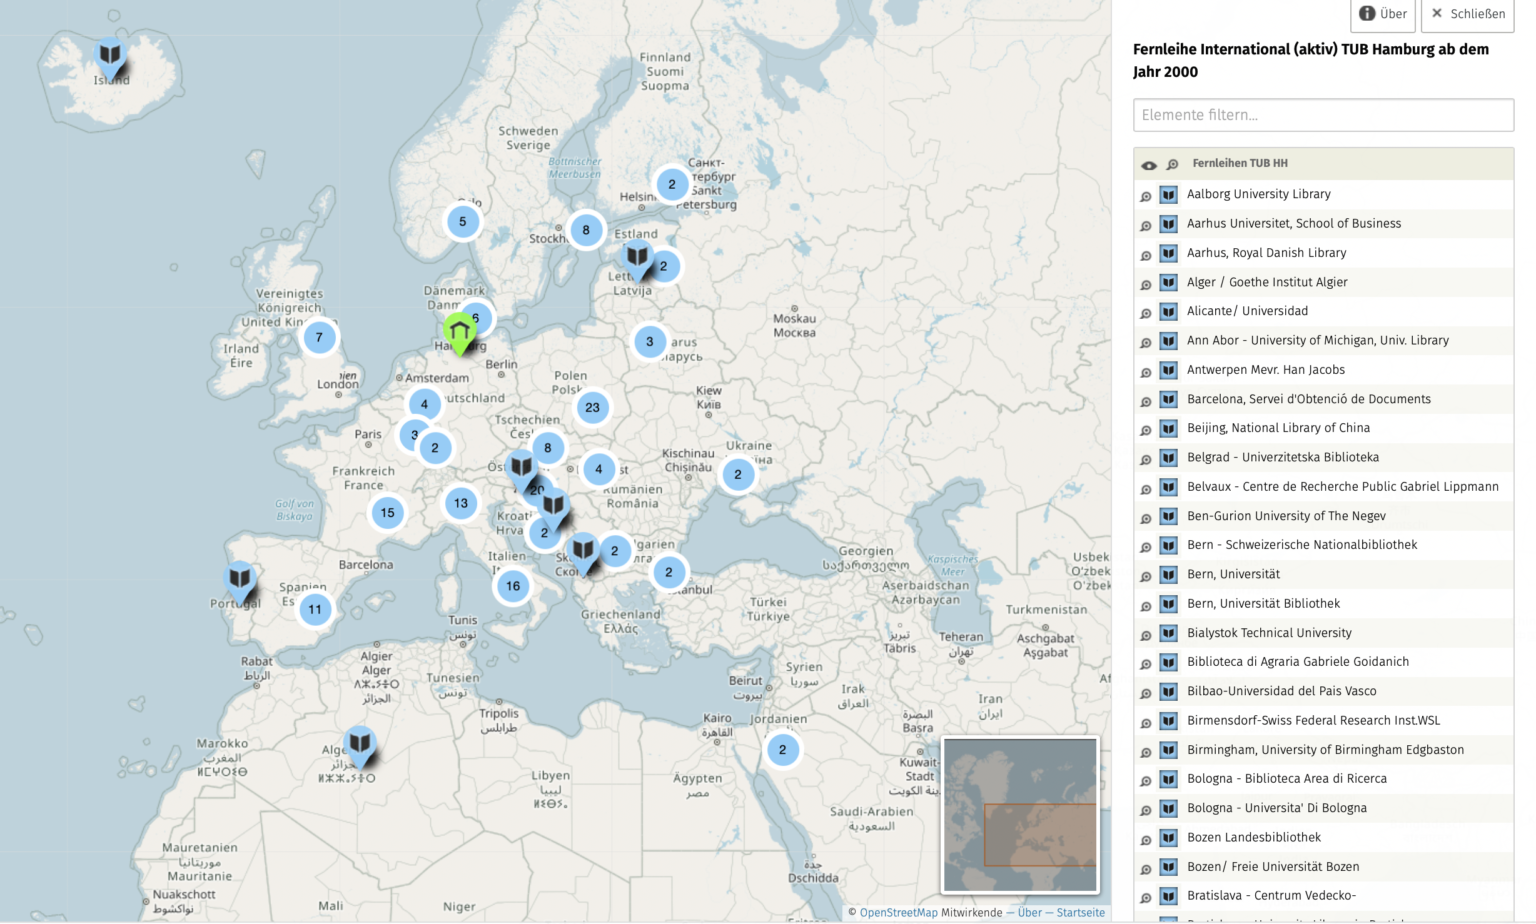Click Birmingham, University of Birmingham Edgbaston entry

point(1324,750)
